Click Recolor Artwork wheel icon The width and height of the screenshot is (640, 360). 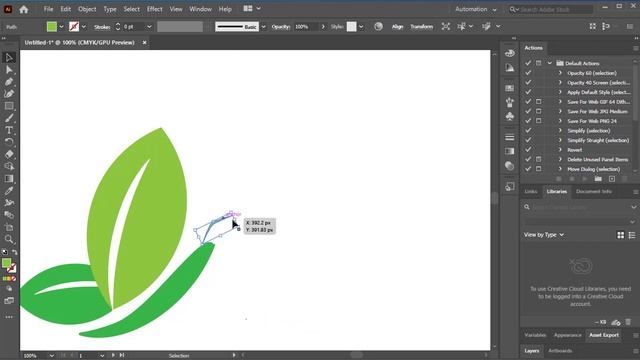point(378,27)
